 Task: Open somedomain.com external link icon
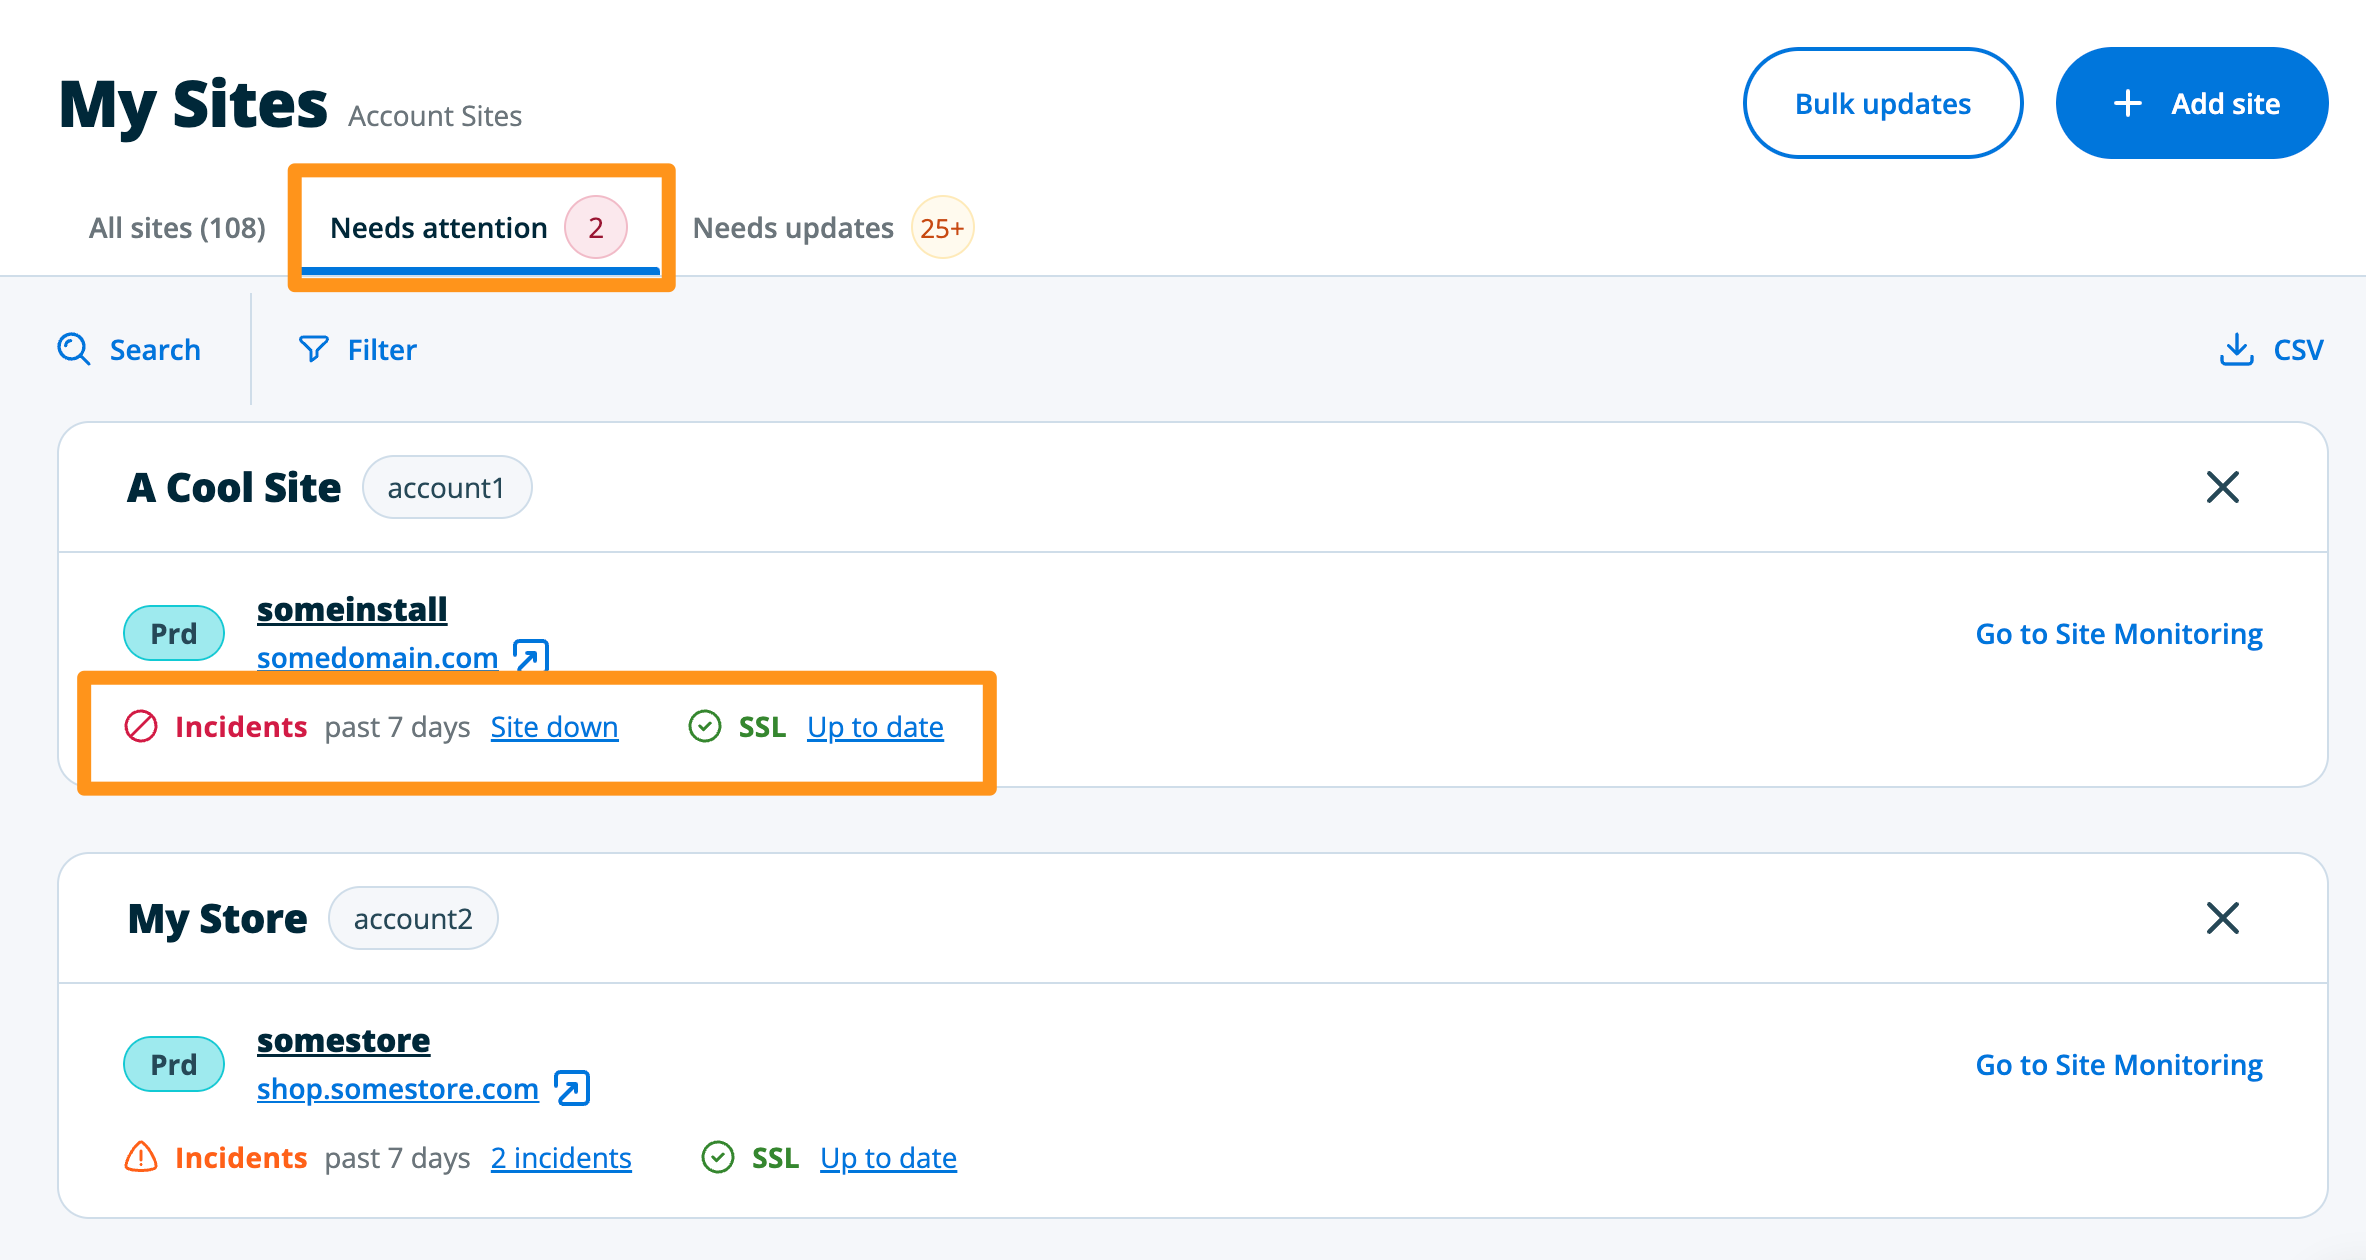coord(530,656)
